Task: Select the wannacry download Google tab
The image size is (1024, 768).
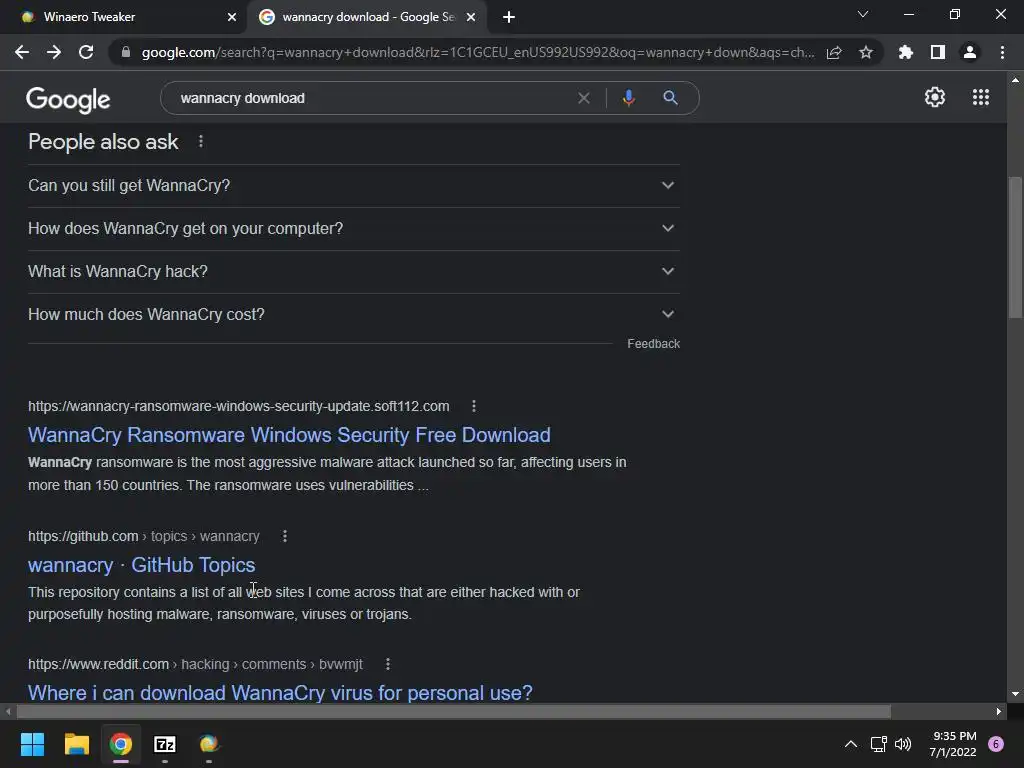Action: coord(366,17)
